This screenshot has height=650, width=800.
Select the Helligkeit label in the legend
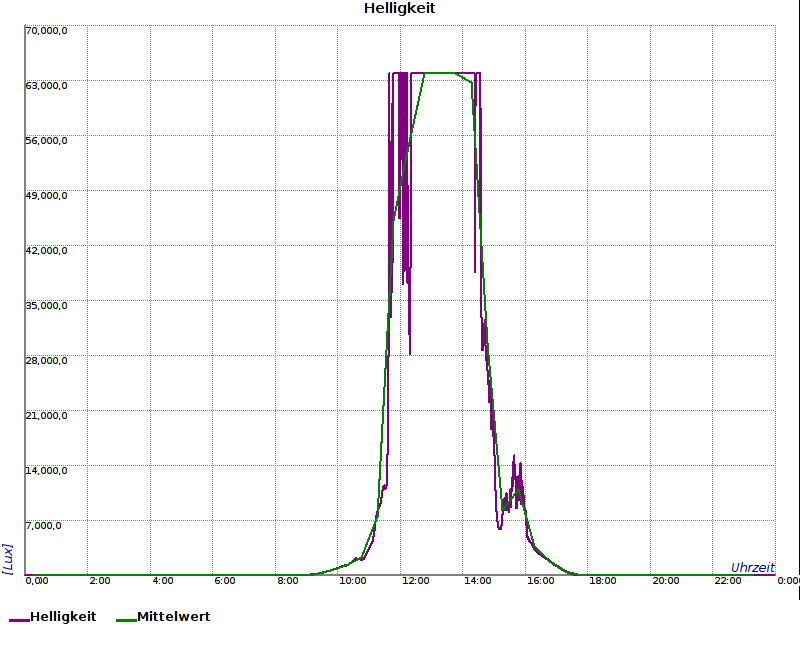pos(63,617)
